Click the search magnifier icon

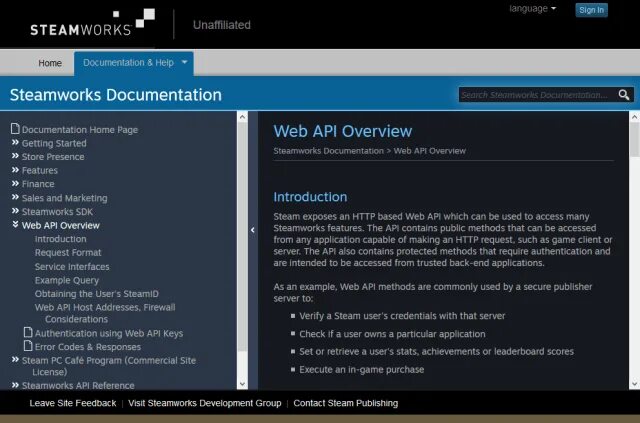pos(623,95)
